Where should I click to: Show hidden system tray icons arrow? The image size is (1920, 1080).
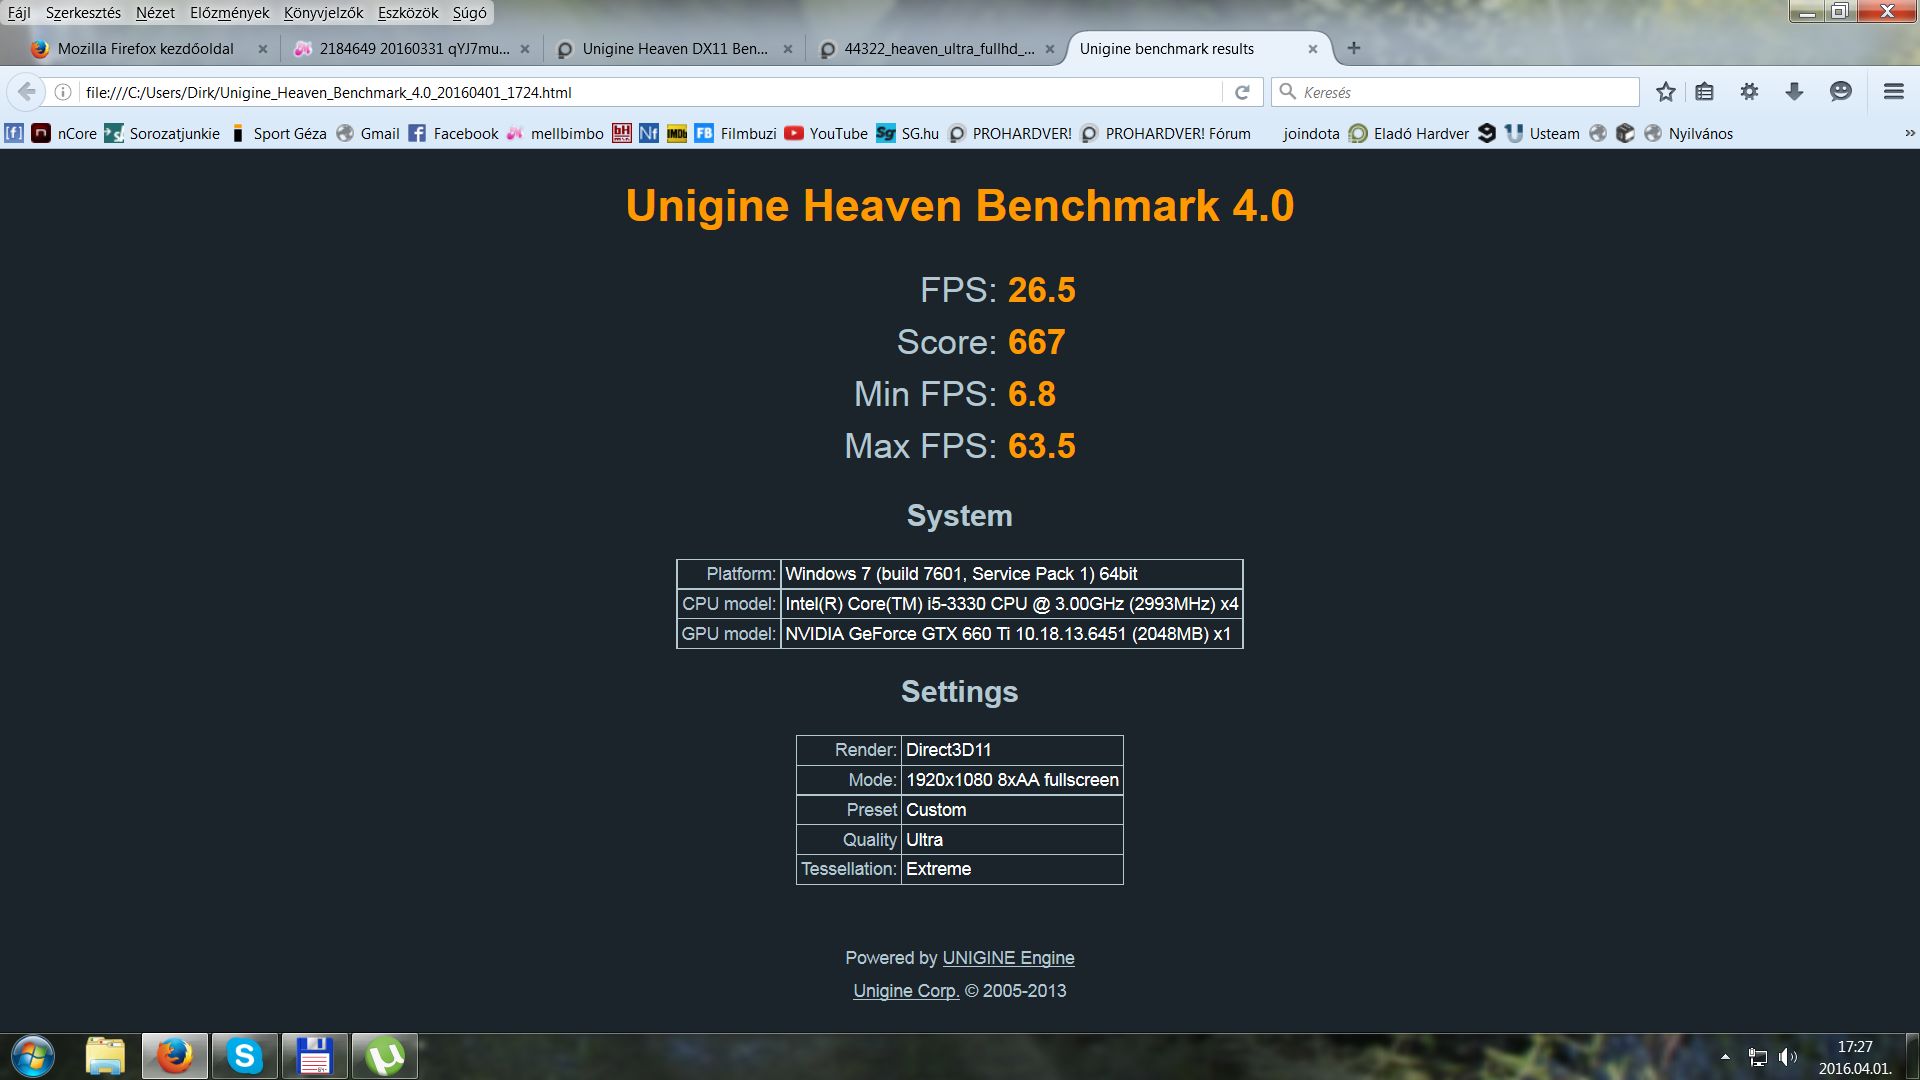tap(1725, 1057)
